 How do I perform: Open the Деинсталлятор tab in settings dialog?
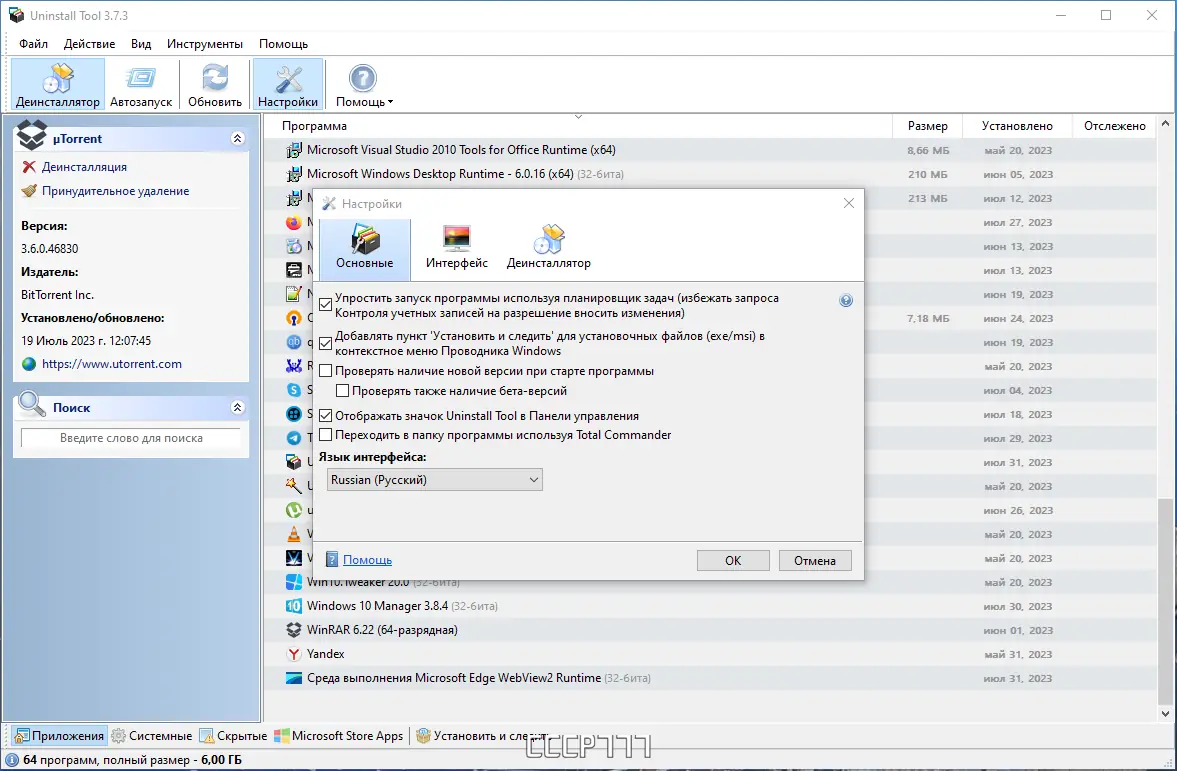point(549,248)
